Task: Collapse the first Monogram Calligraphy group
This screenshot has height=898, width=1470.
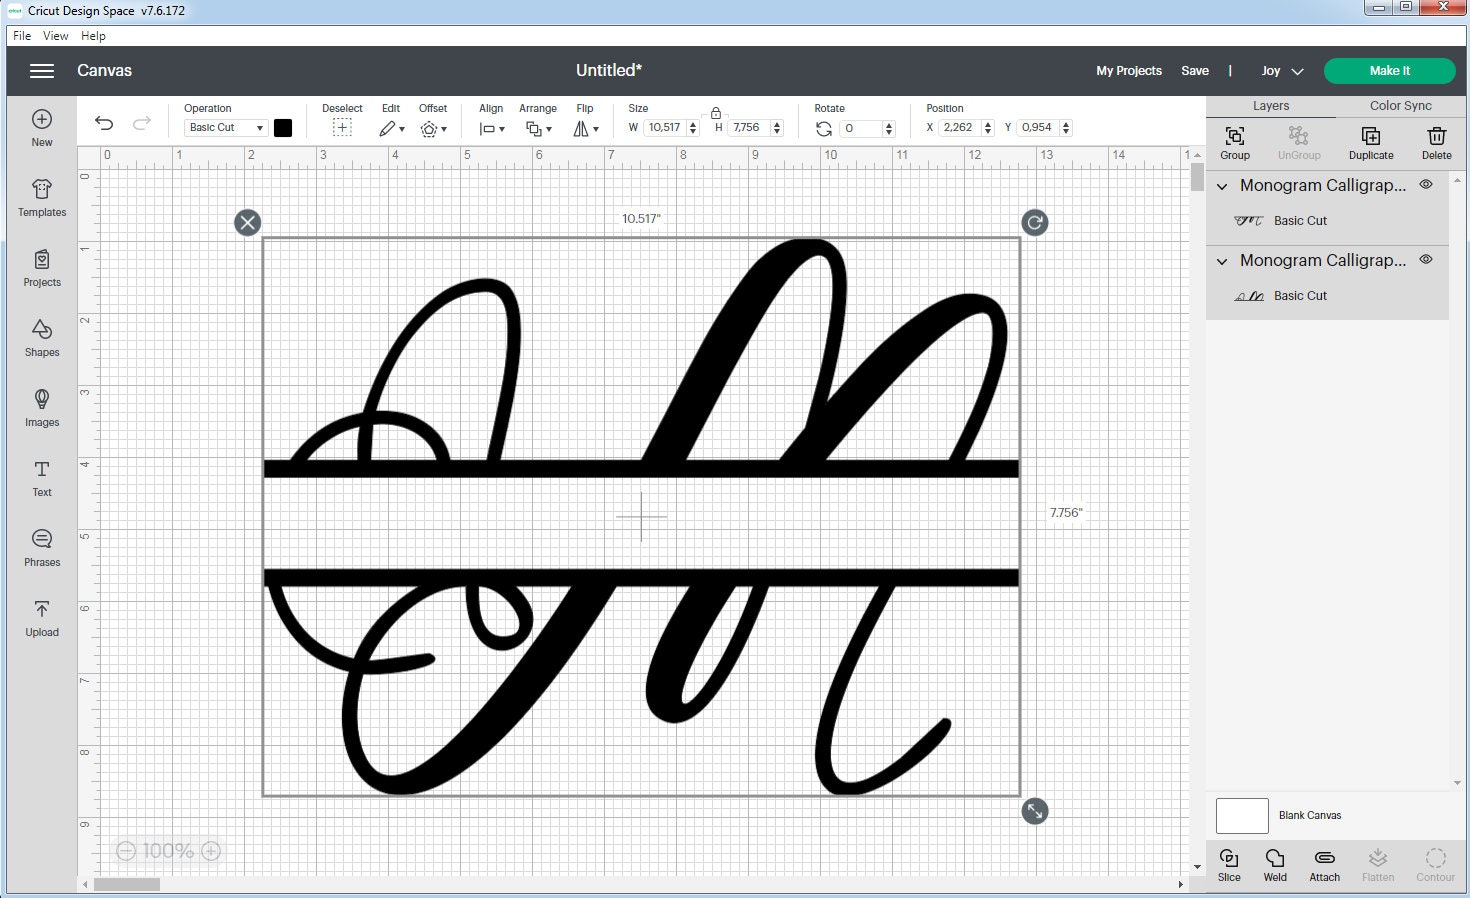Action: pyautogui.click(x=1221, y=186)
